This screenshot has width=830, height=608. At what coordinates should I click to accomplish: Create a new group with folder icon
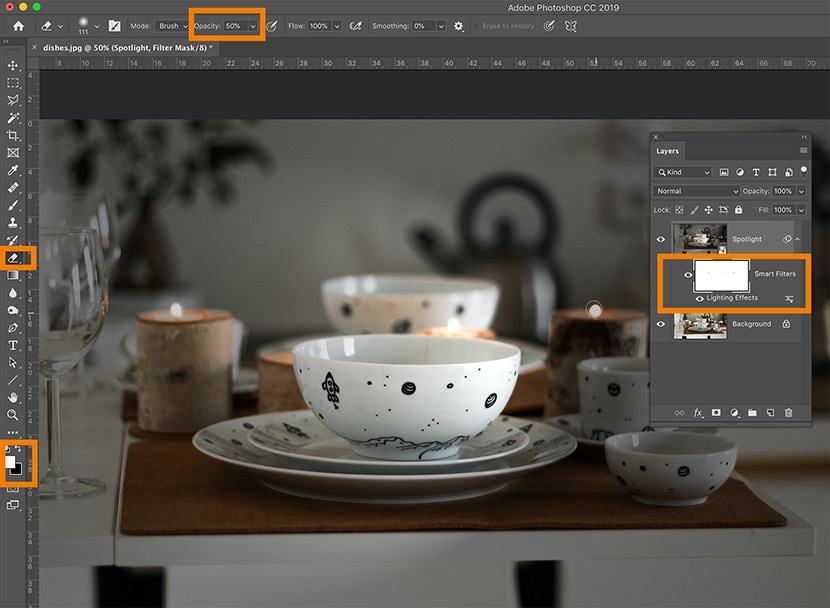tap(752, 412)
